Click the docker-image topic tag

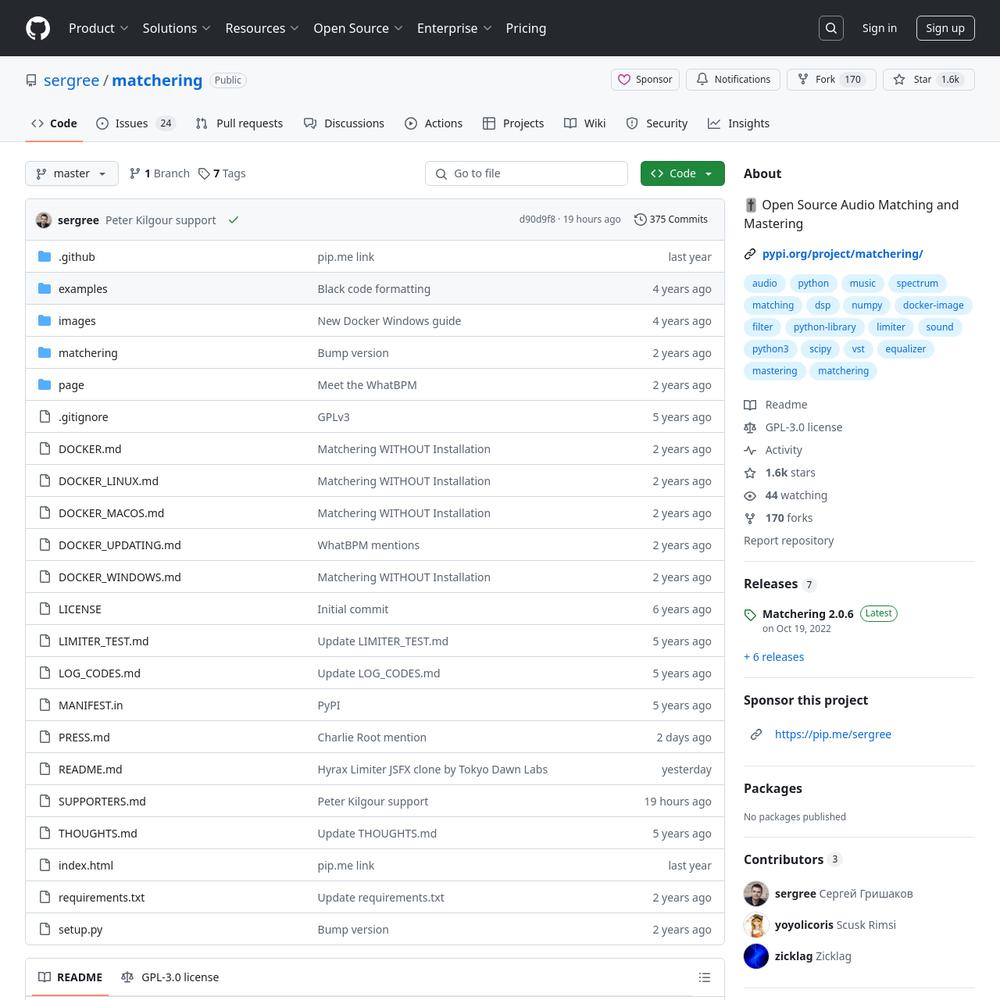[x=932, y=305]
